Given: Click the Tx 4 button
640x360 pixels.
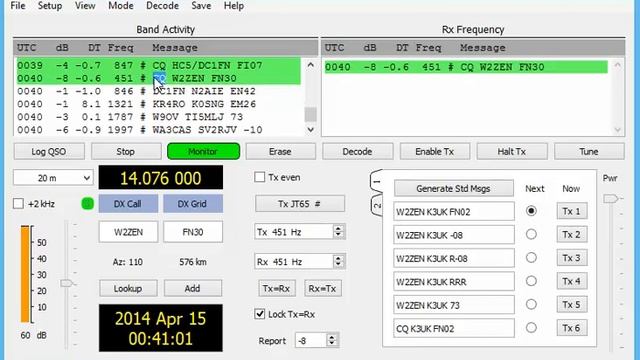Looking at the screenshot, I should pyautogui.click(x=572, y=281).
